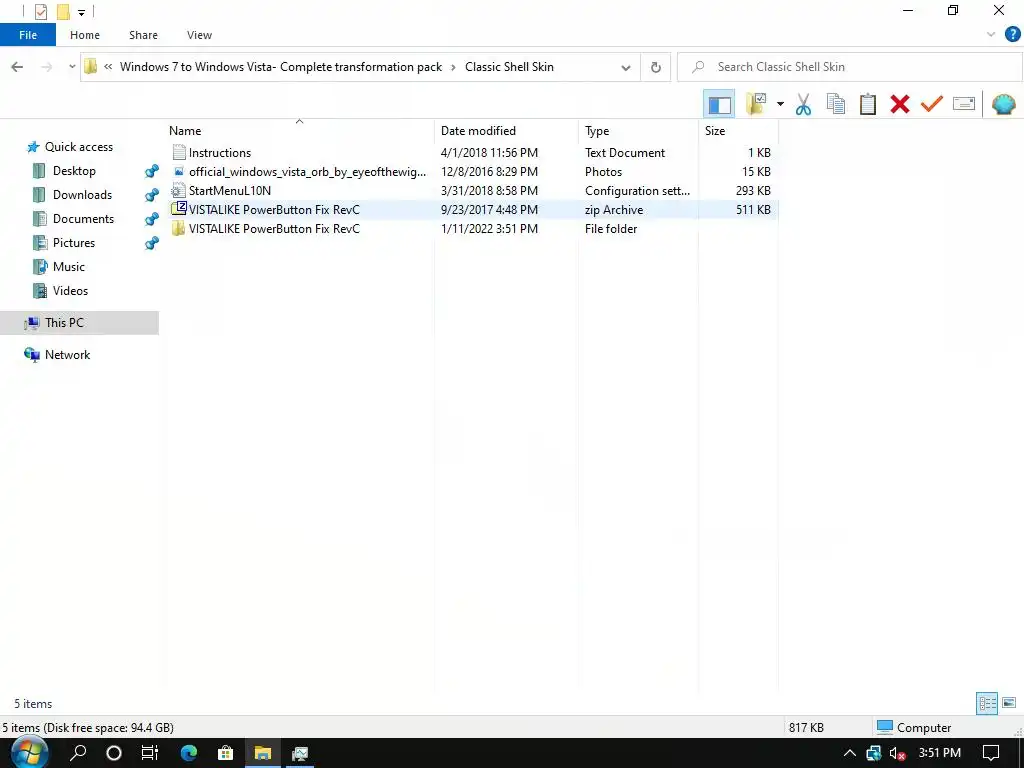
Task: Open Quick access in navigation pane
Action: 78,147
